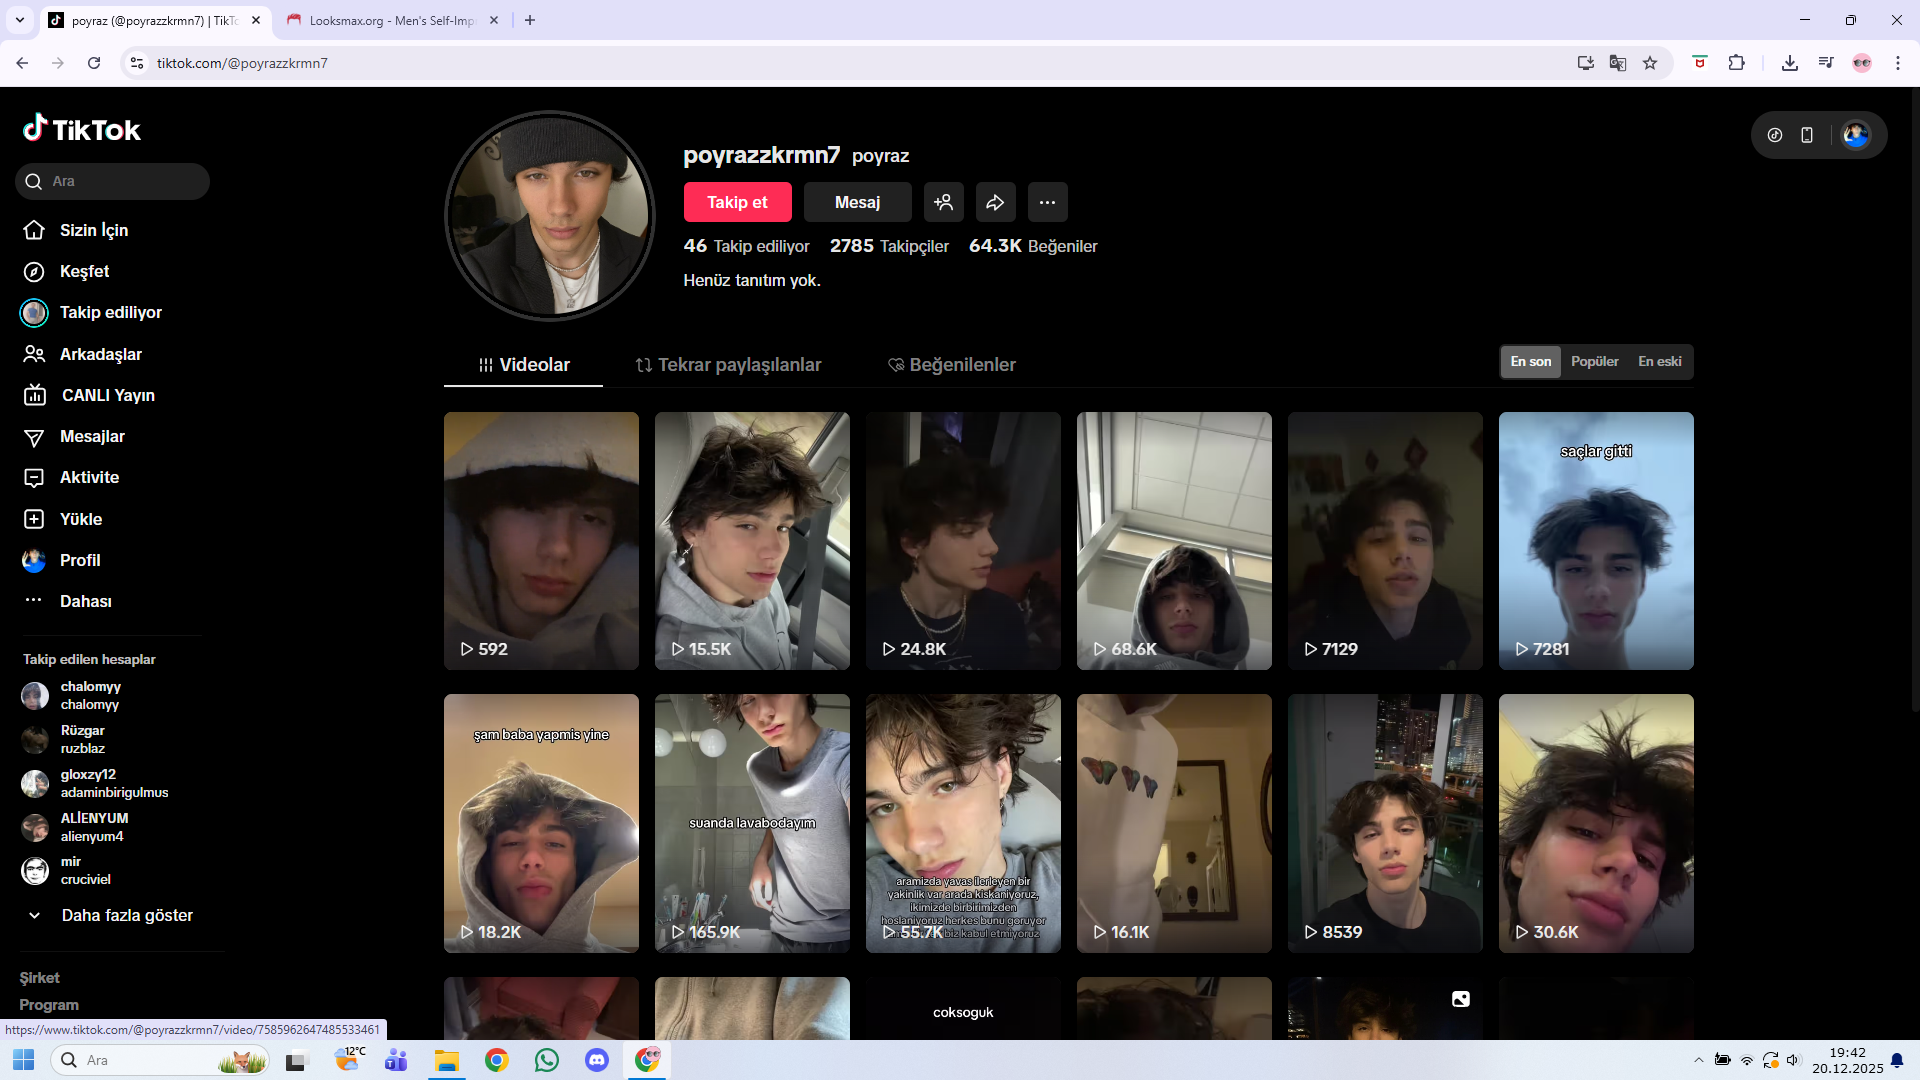Click the share profile arrow icon
Viewport: 1920px width, 1080px height.
point(995,202)
